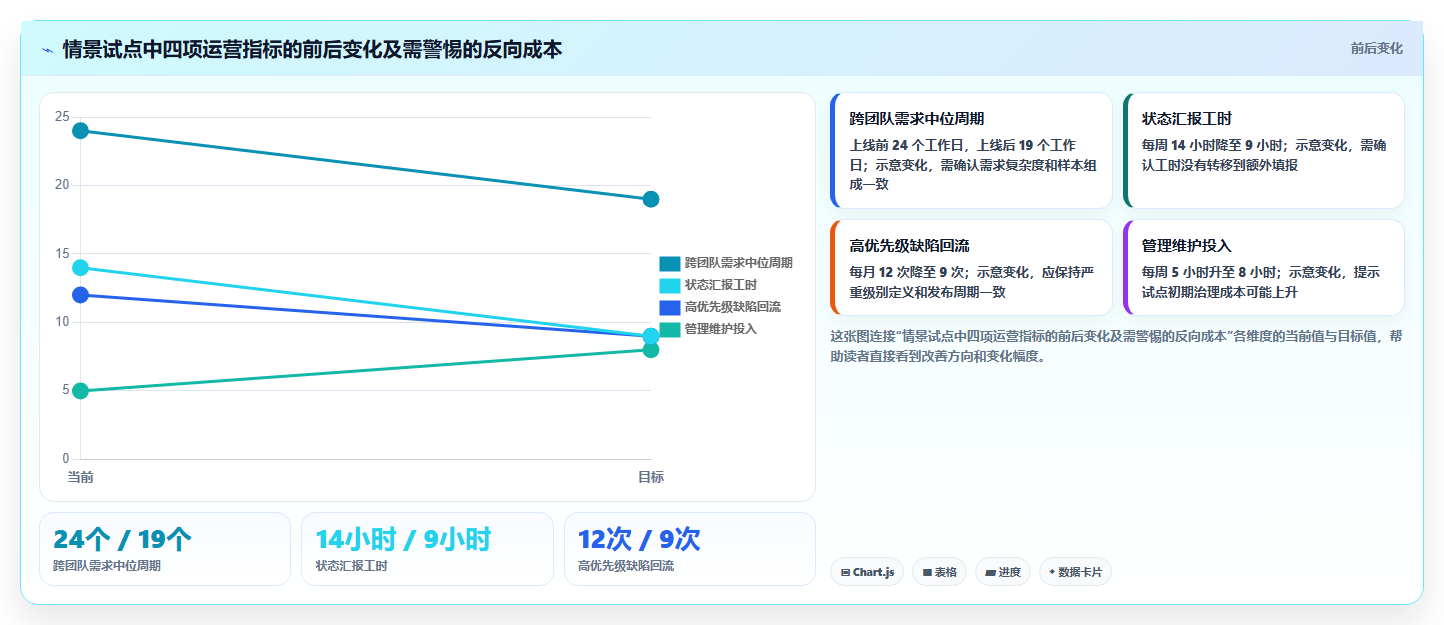Click the icon in the 进度 tag
Screen dimensions: 1444x625
click(x=990, y=573)
